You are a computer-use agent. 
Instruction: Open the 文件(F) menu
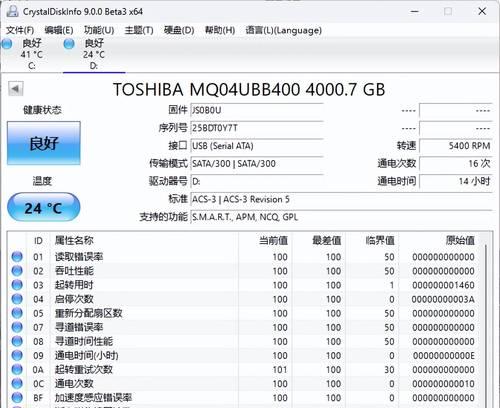pyautogui.click(x=20, y=30)
